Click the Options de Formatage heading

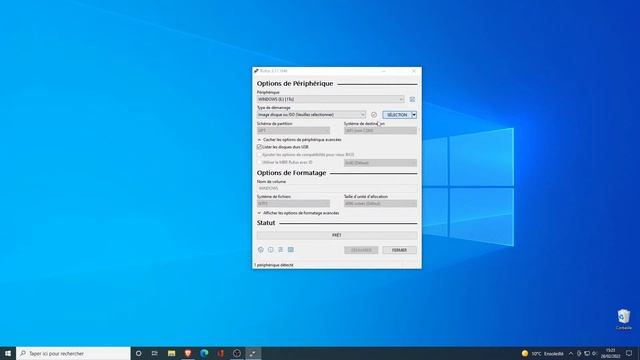coord(291,173)
